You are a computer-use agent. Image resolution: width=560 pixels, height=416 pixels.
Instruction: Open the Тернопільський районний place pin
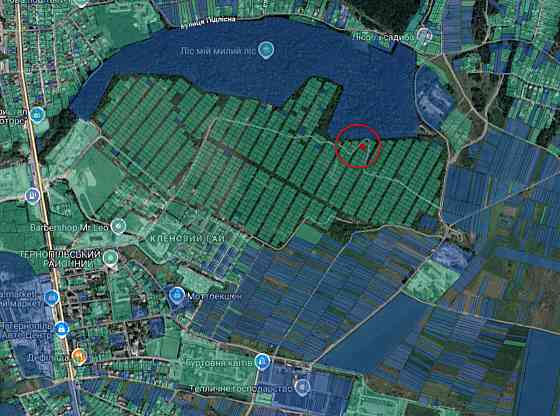click(110, 257)
